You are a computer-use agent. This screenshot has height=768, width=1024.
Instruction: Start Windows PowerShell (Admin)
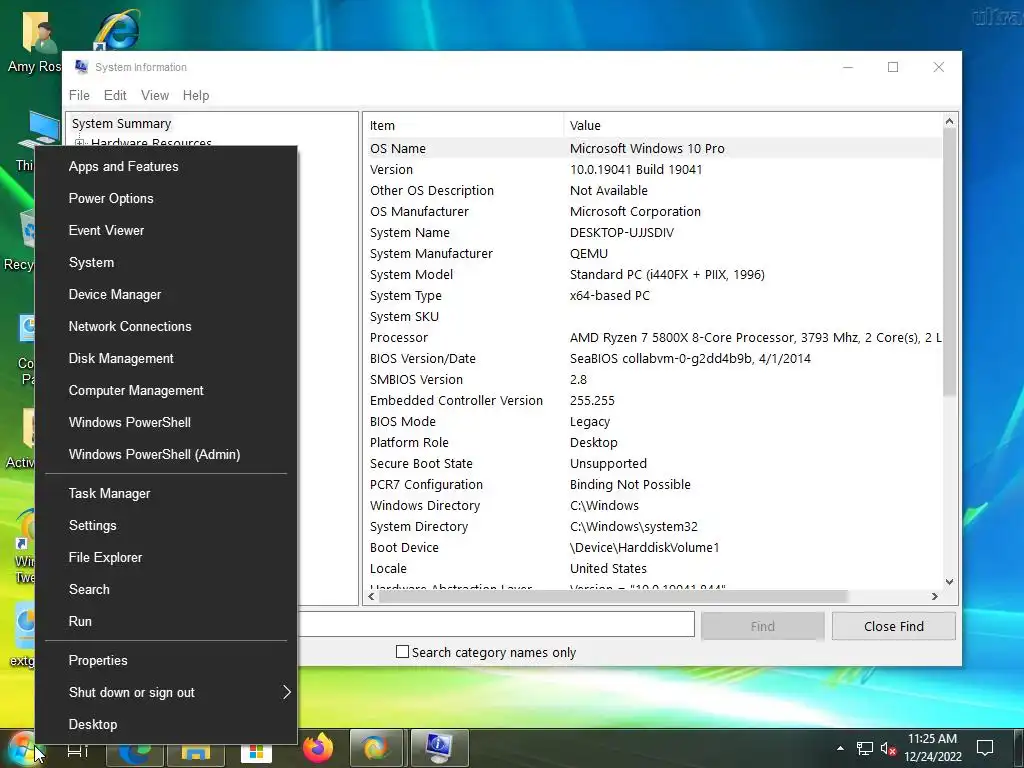coord(166,455)
